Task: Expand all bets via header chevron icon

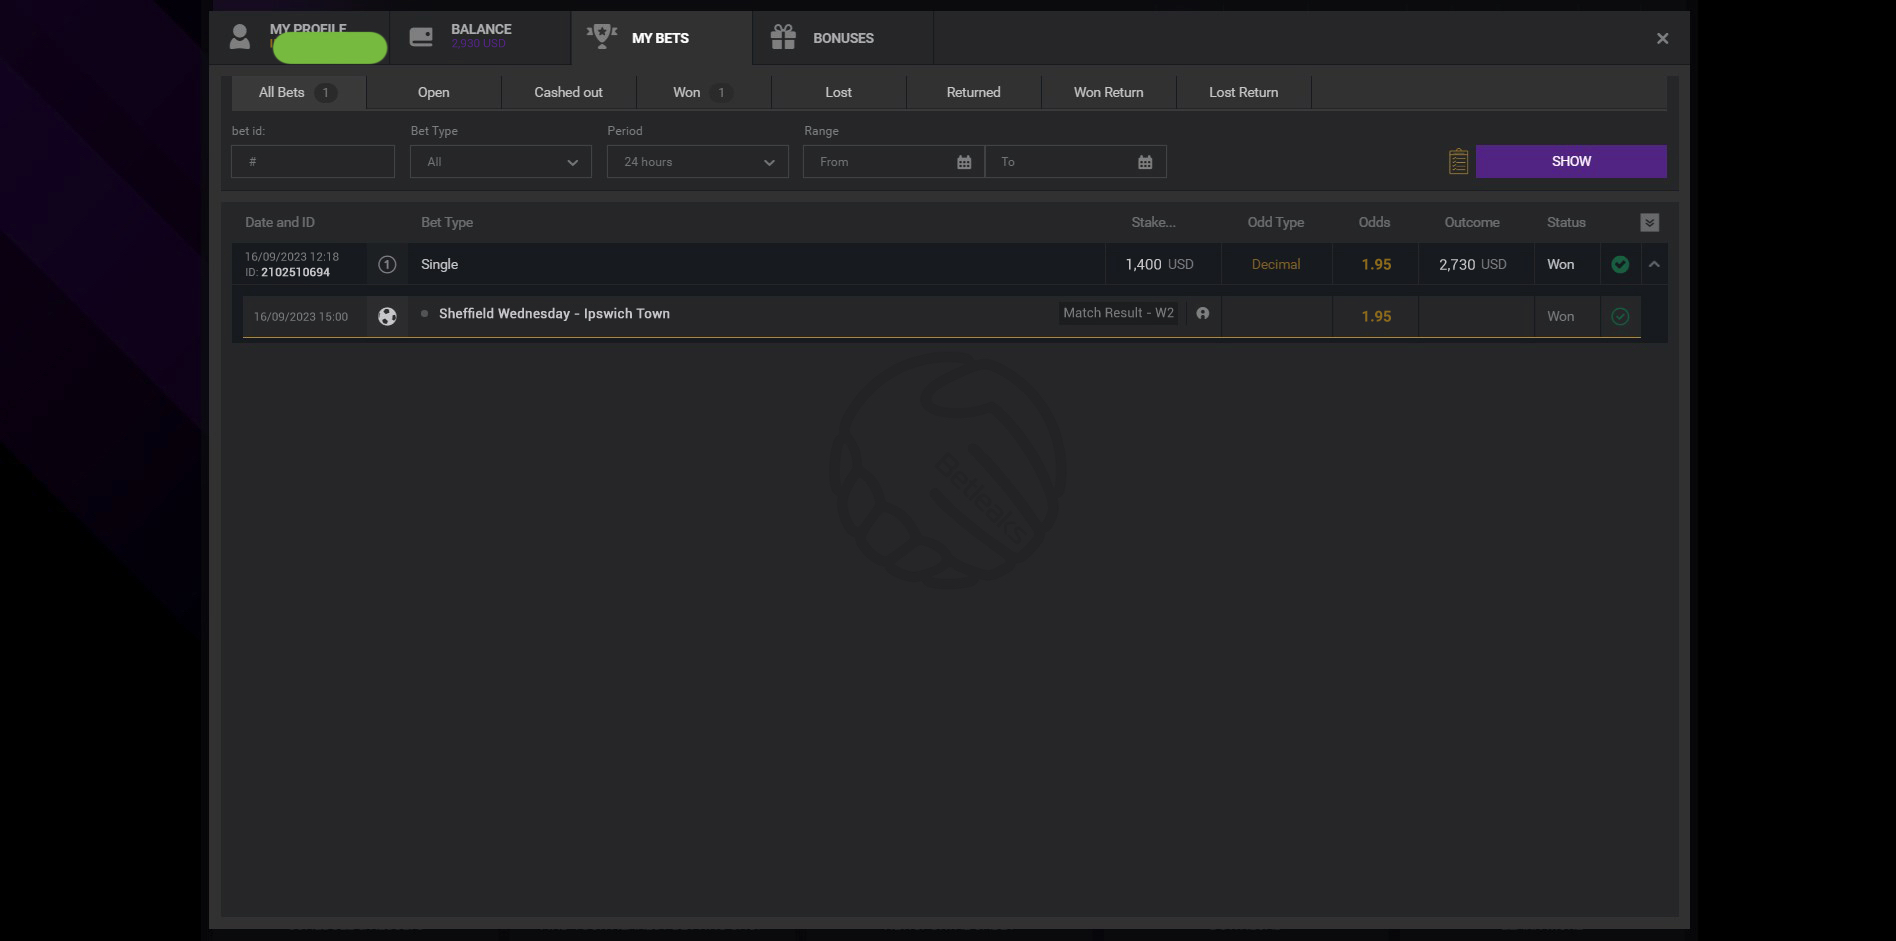Action: (x=1650, y=223)
